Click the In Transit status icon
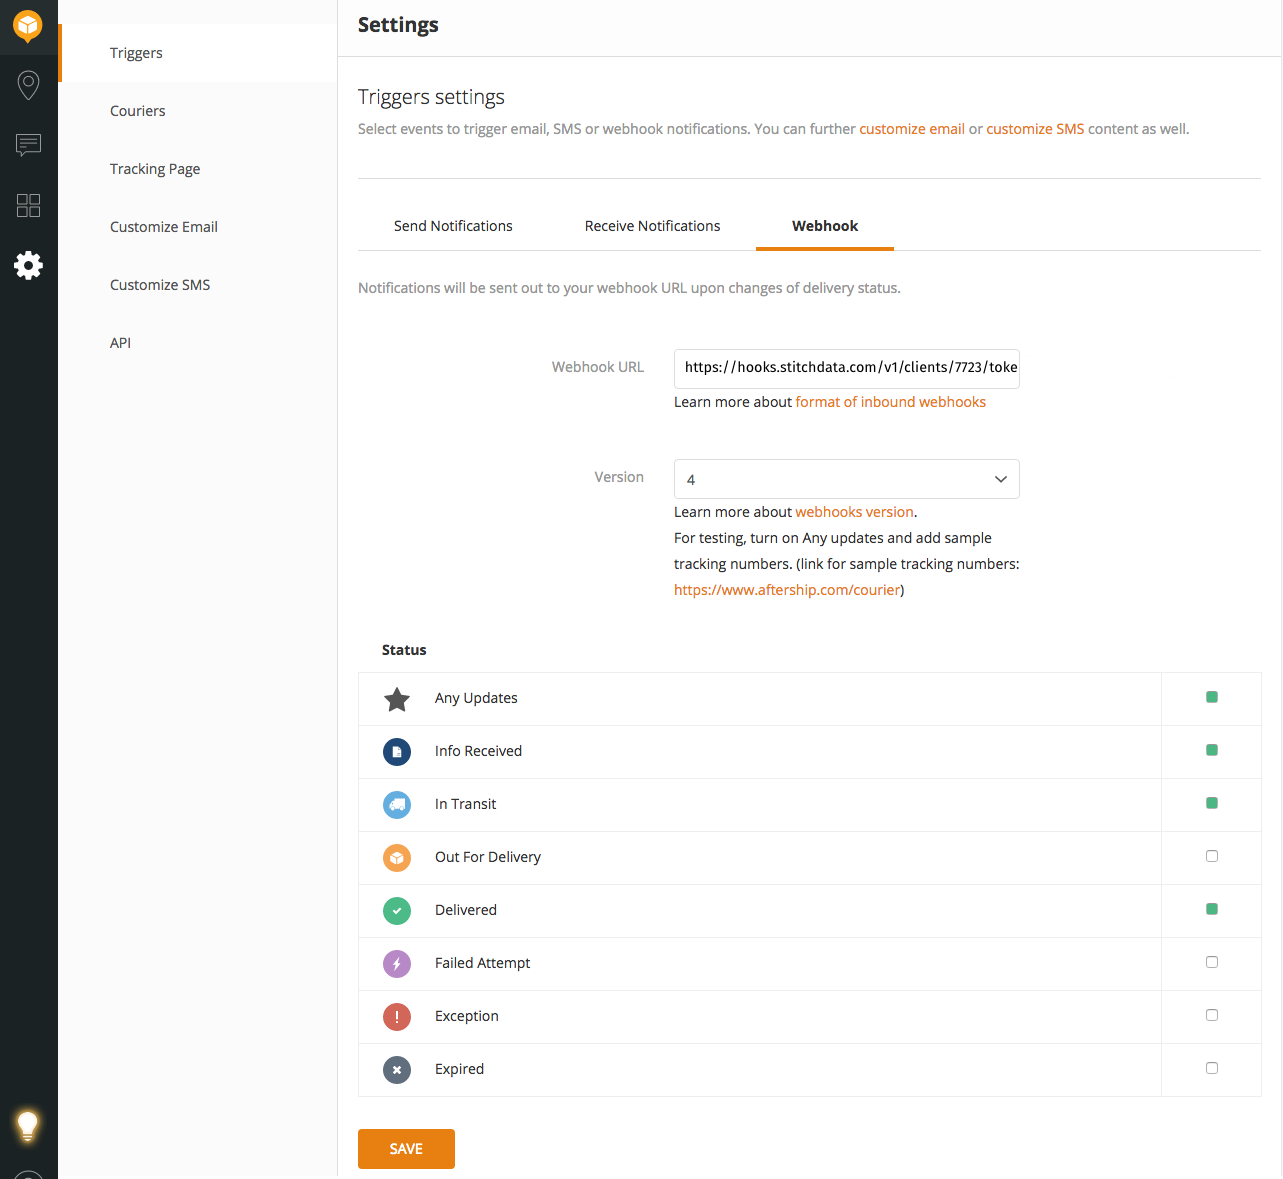 pos(397,804)
